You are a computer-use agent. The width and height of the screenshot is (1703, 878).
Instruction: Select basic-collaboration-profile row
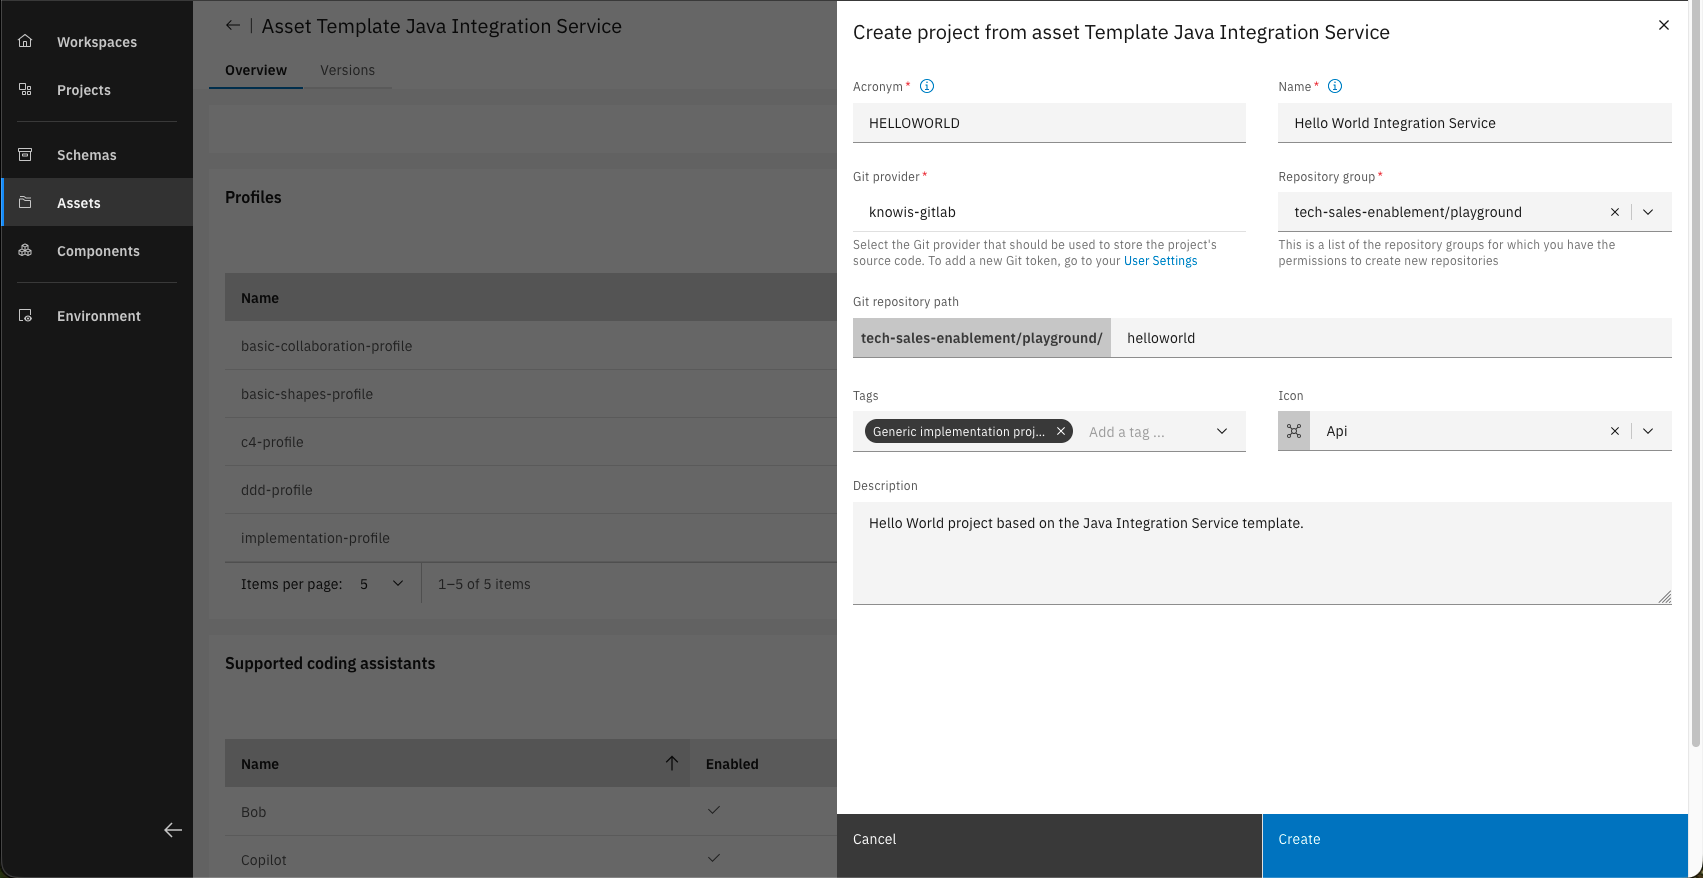530,346
